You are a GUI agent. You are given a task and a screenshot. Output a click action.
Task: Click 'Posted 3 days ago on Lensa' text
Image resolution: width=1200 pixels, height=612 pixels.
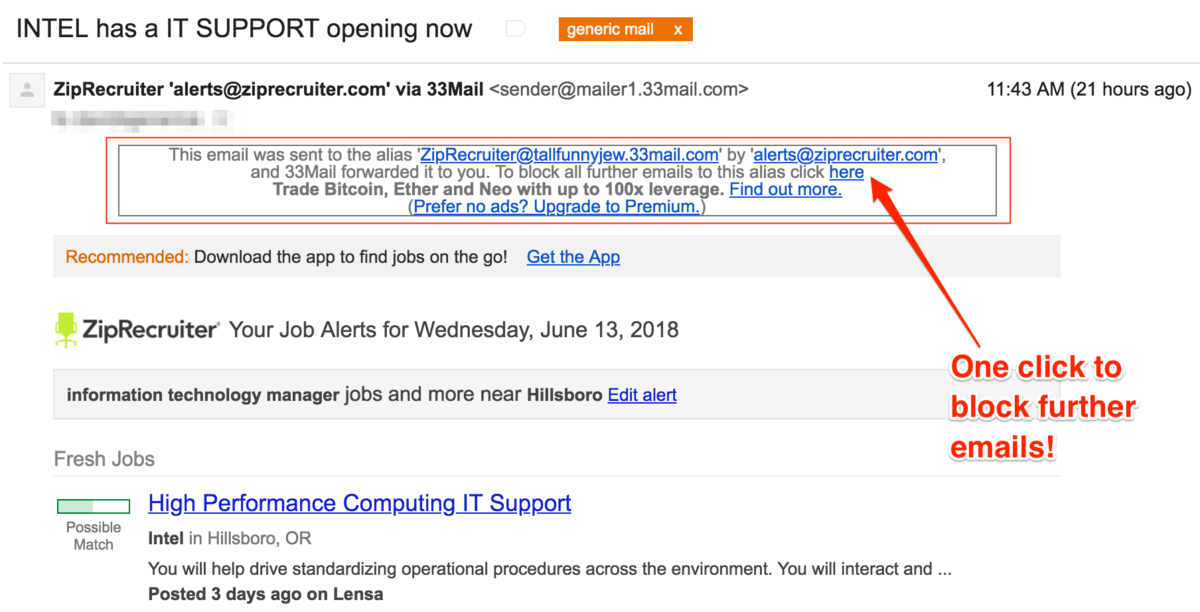click(x=265, y=594)
